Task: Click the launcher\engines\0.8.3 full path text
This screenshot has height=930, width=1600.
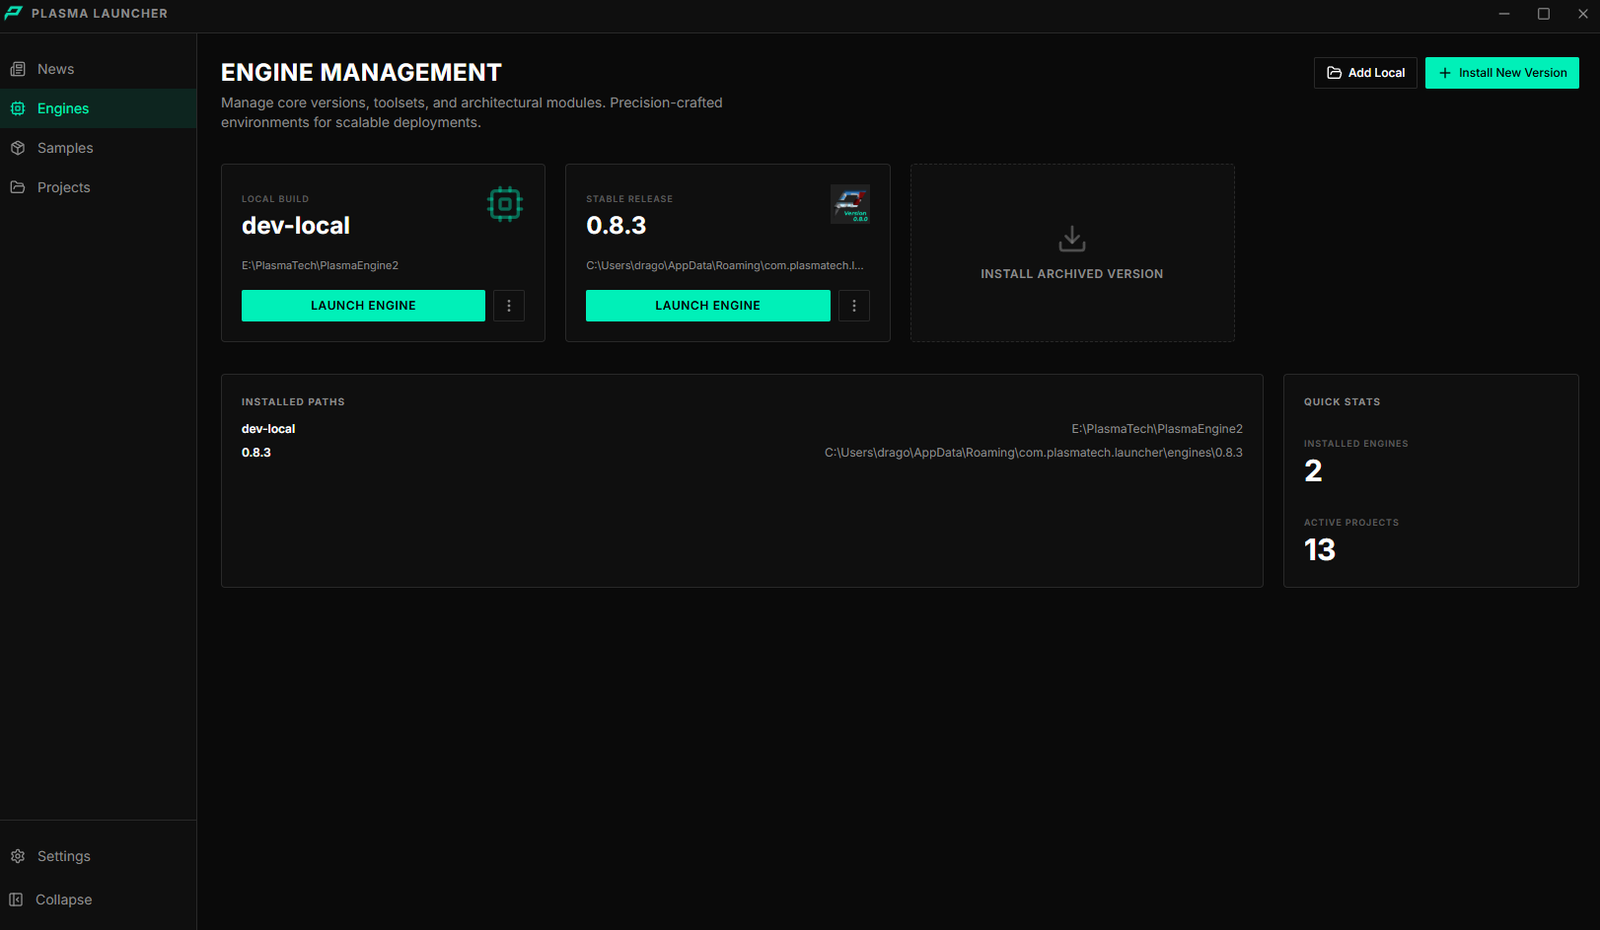Action: point(1034,453)
